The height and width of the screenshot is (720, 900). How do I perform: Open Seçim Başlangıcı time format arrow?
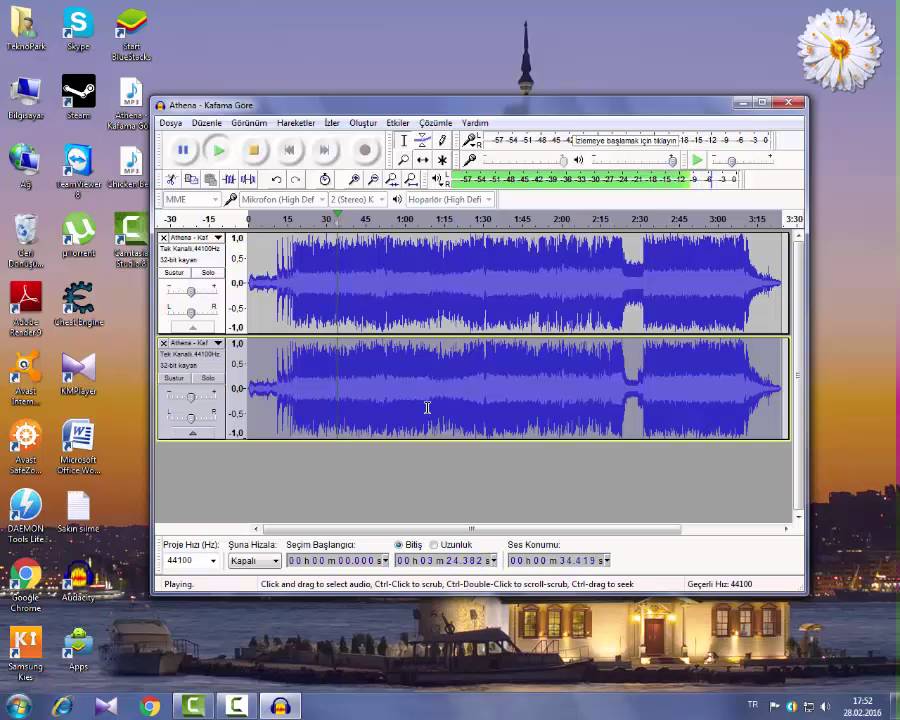tap(385, 560)
